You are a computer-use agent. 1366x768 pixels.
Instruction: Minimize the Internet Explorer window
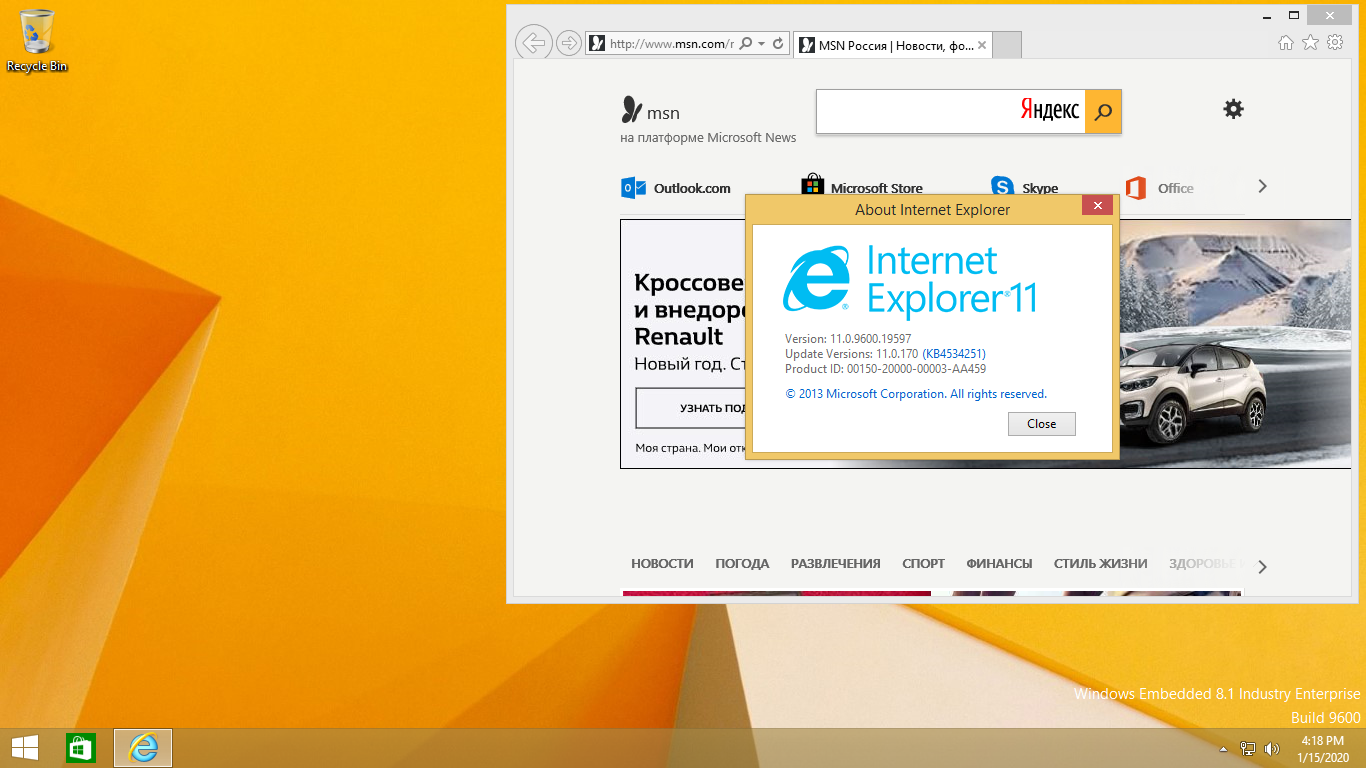pos(1265,15)
